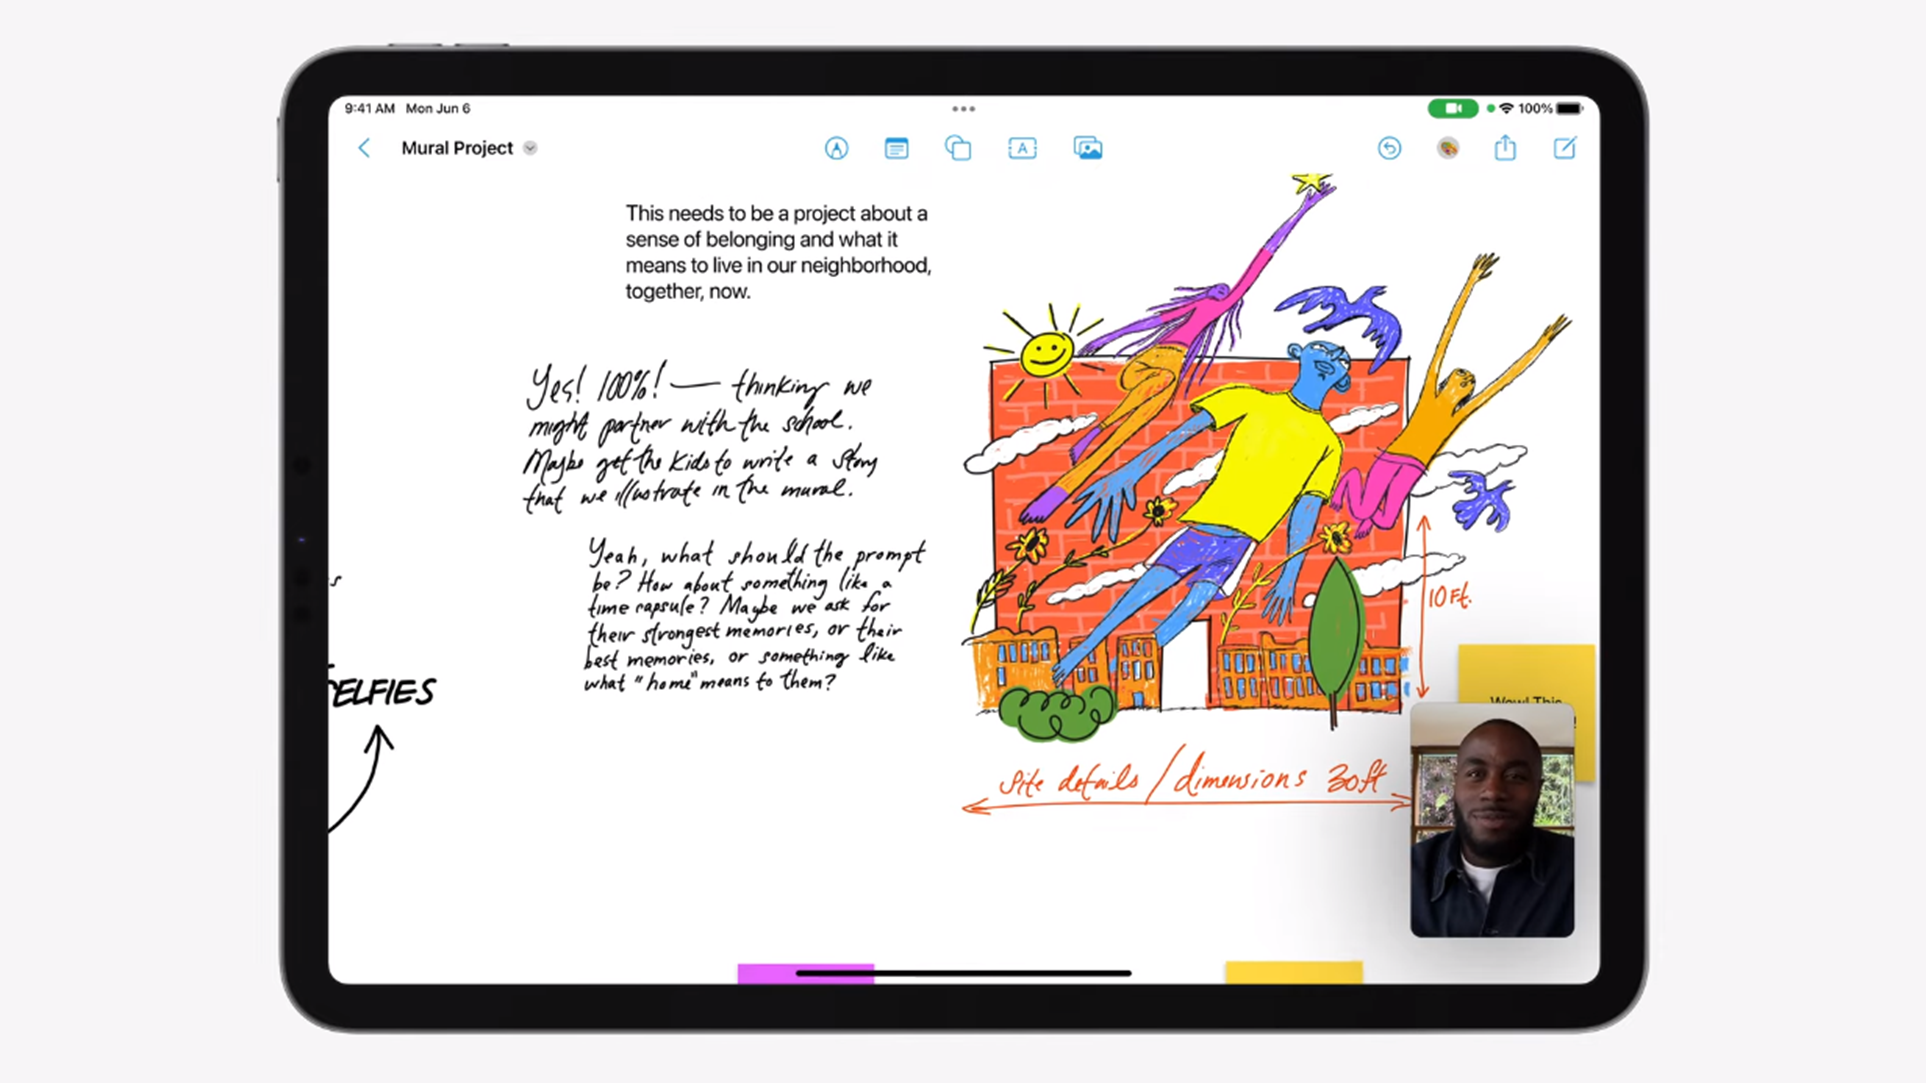Insert a sticky note from toolbar
Viewport: 1926px width, 1083px height.
896,148
